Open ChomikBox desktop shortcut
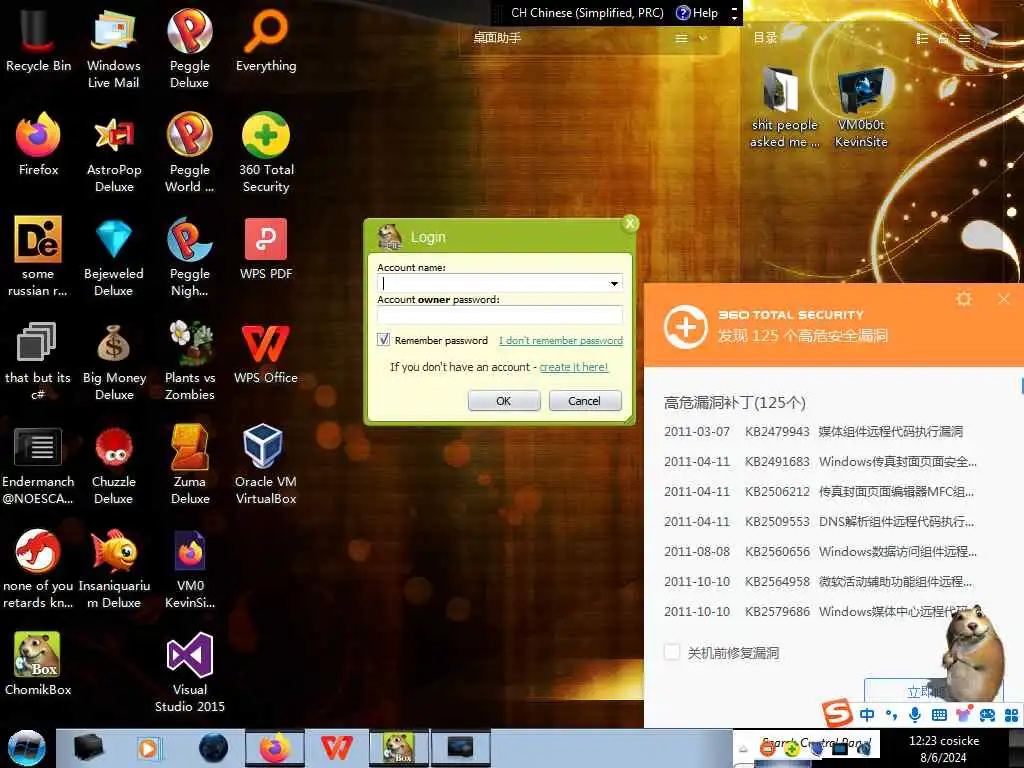 38,663
